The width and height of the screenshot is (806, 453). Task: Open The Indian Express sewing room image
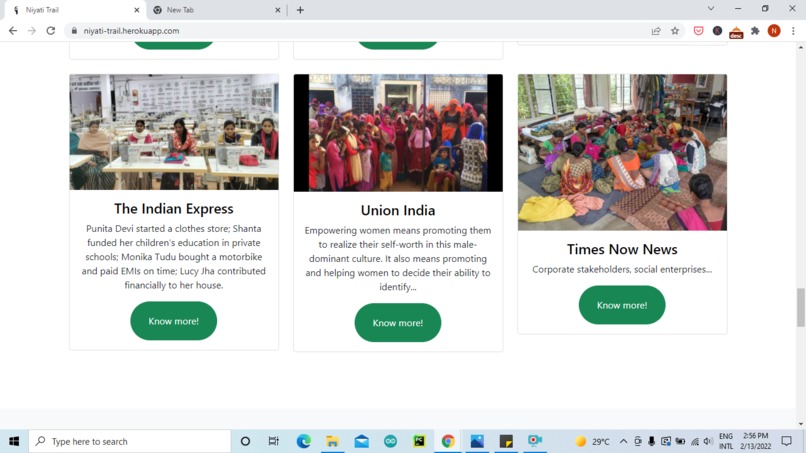(x=174, y=132)
